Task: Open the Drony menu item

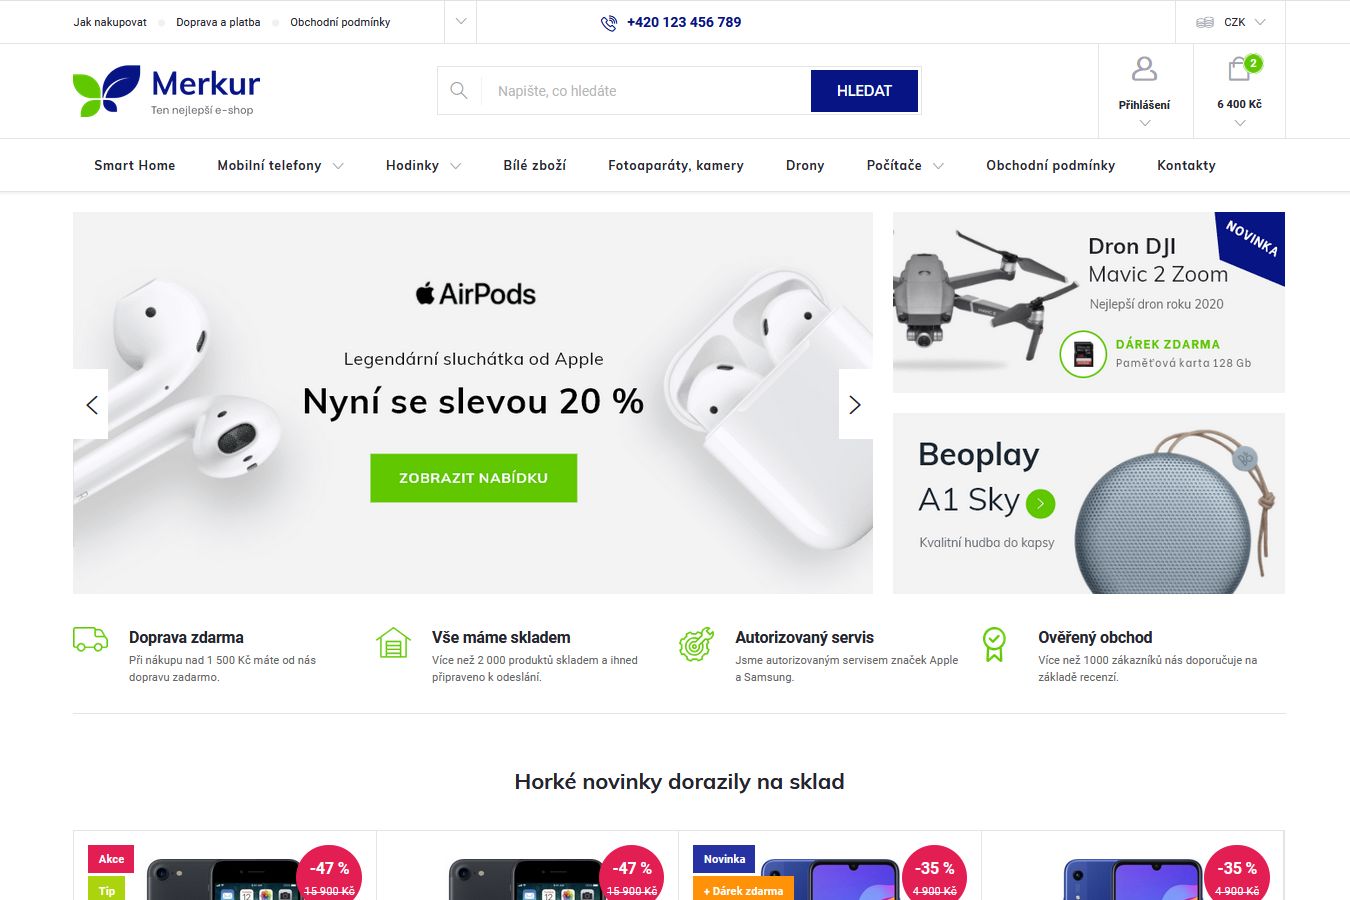Action: coord(805,166)
